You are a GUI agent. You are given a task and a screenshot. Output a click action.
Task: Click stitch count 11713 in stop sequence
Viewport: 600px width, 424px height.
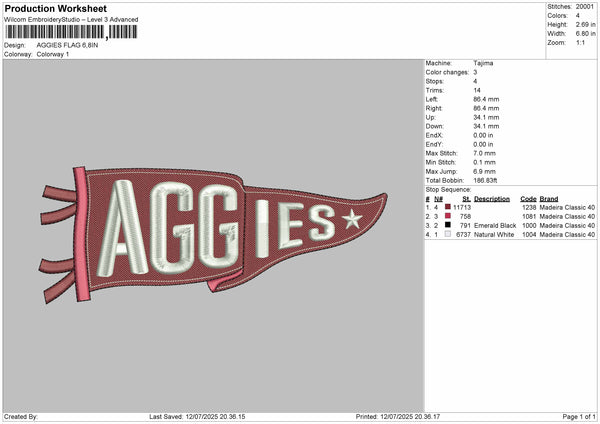pos(462,207)
